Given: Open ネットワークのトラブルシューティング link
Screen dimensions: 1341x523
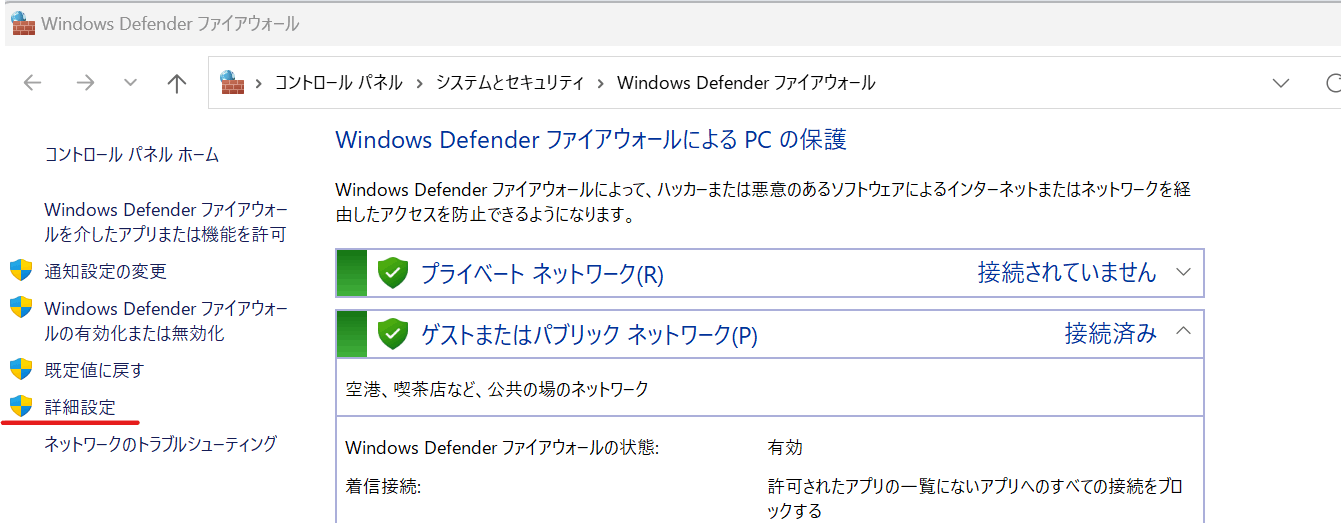Looking at the screenshot, I should [x=161, y=444].
